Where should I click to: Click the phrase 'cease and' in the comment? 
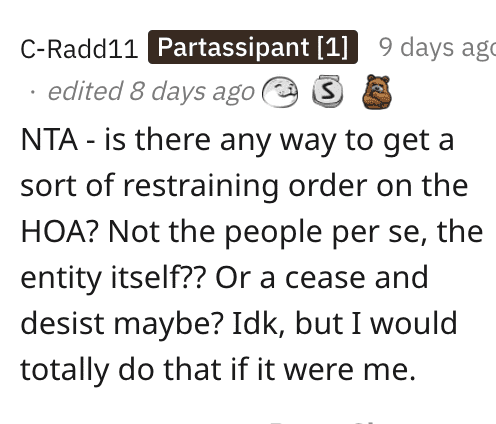click(x=356, y=278)
